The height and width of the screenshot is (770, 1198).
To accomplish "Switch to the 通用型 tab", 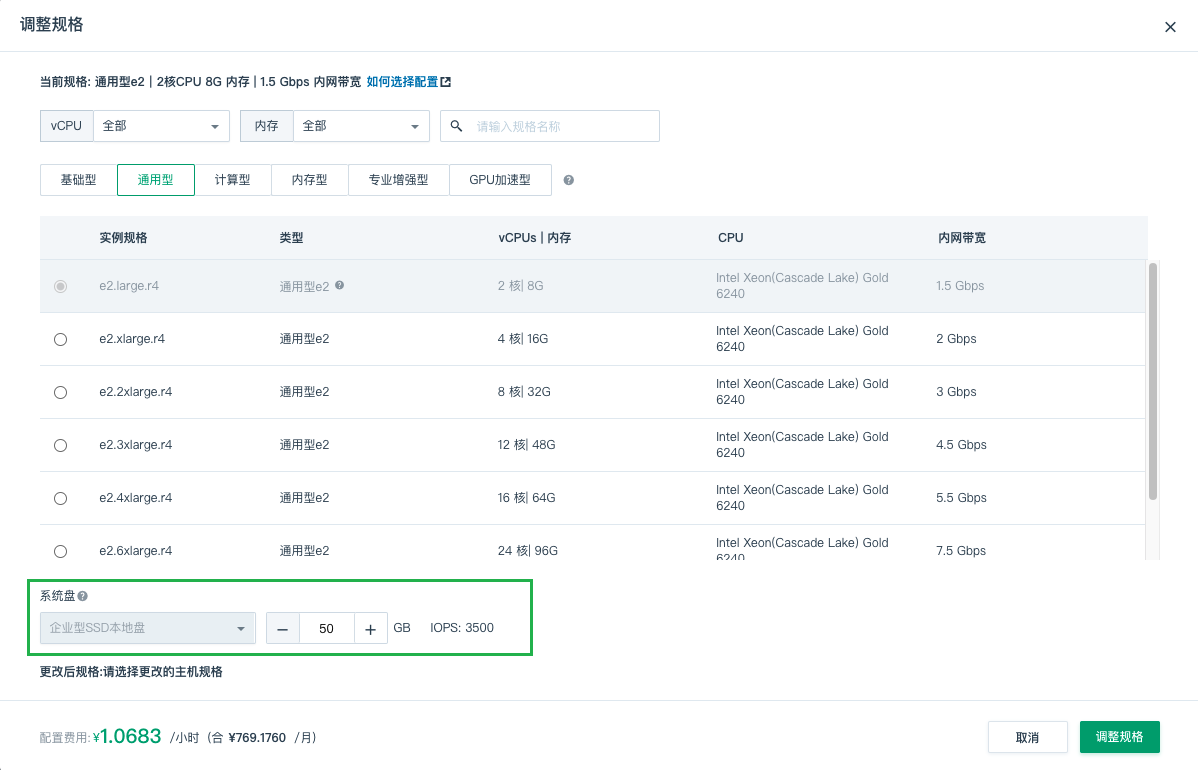I will [x=156, y=180].
